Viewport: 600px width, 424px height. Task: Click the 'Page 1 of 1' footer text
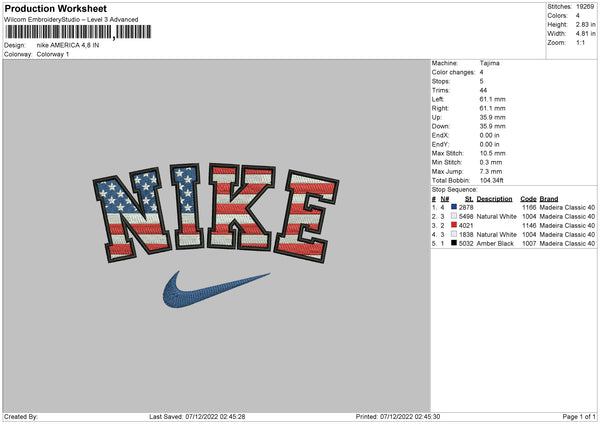pos(579,416)
